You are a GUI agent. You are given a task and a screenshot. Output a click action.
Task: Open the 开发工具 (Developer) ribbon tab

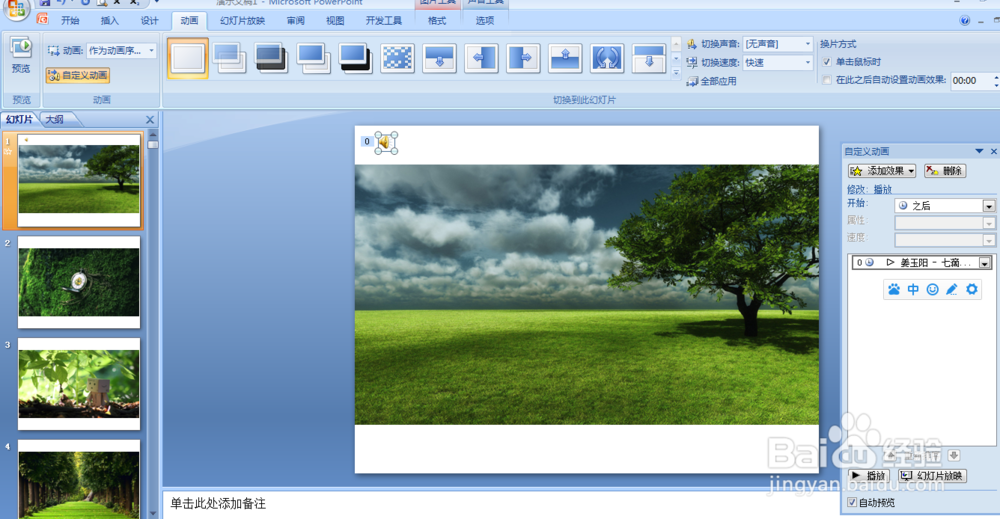[383, 20]
